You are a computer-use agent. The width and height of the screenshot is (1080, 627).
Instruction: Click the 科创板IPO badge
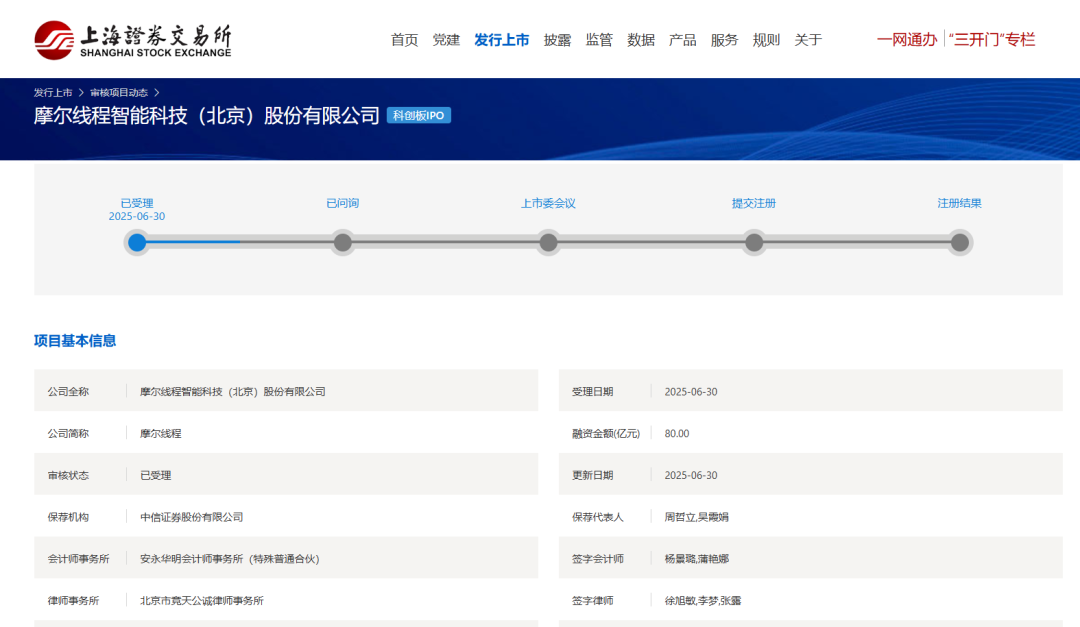(x=419, y=116)
